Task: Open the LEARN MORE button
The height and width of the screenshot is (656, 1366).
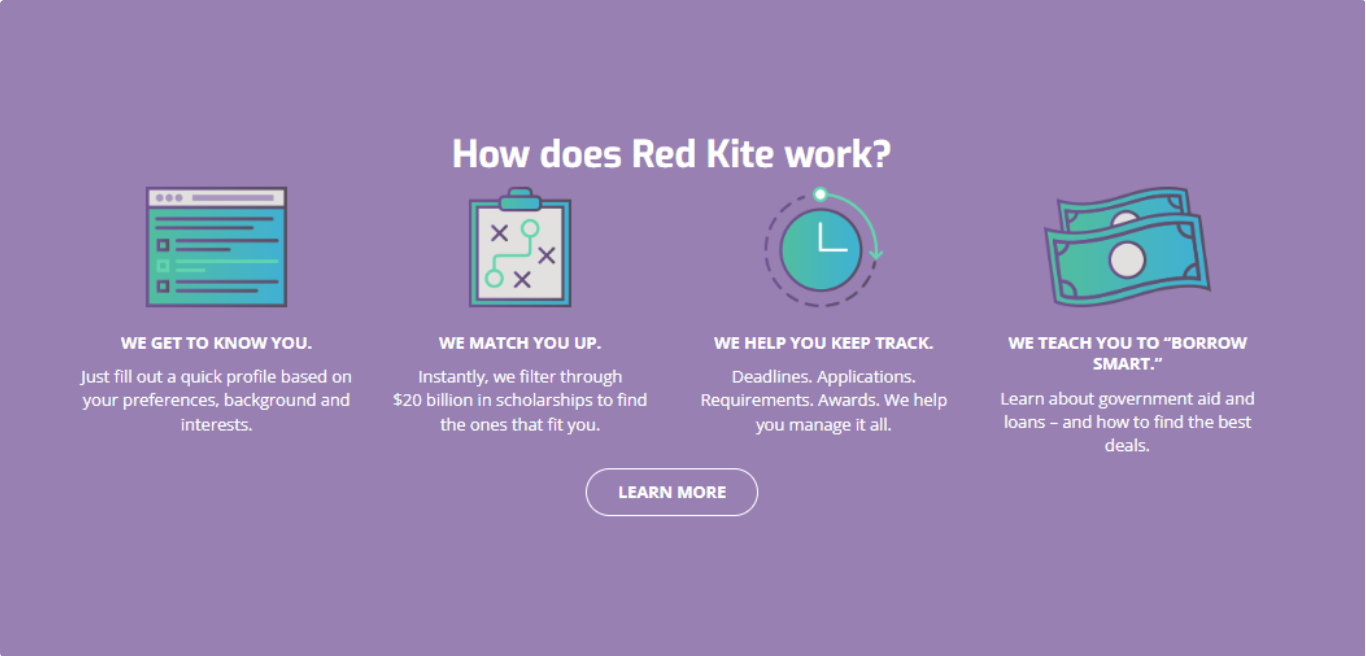Action: coord(672,492)
